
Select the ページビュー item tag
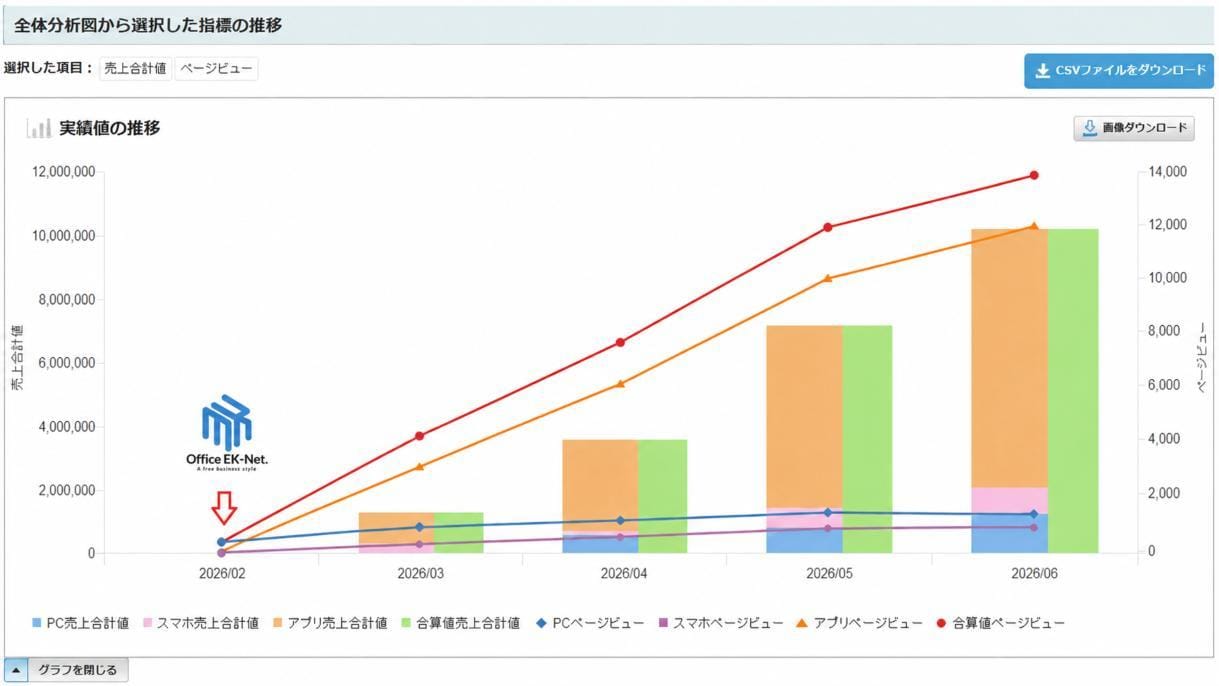(x=216, y=69)
